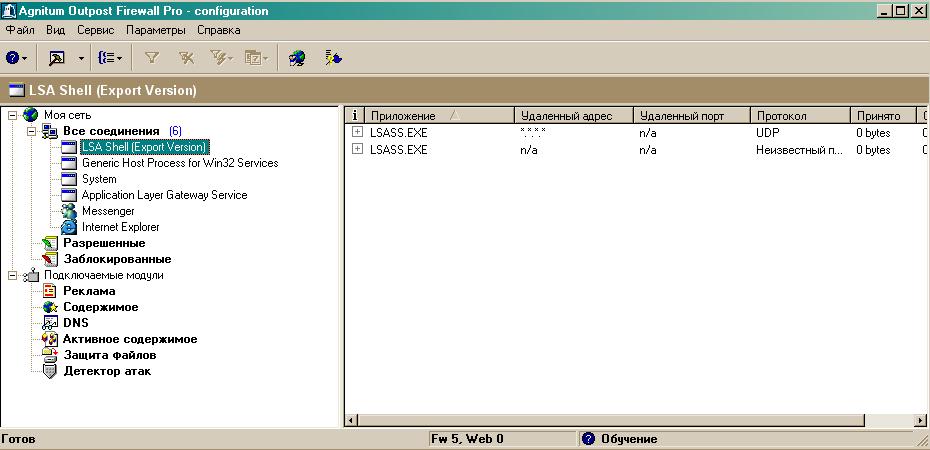930x450 pixels.
Task: Open the Файл menu
Action: [20, 30]
